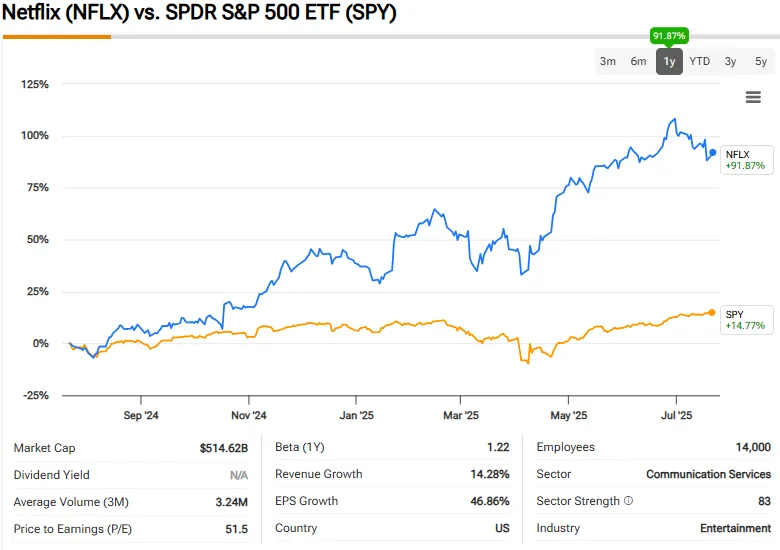Click the EPS Growth label
780x550 pixels.
point(306,501)
